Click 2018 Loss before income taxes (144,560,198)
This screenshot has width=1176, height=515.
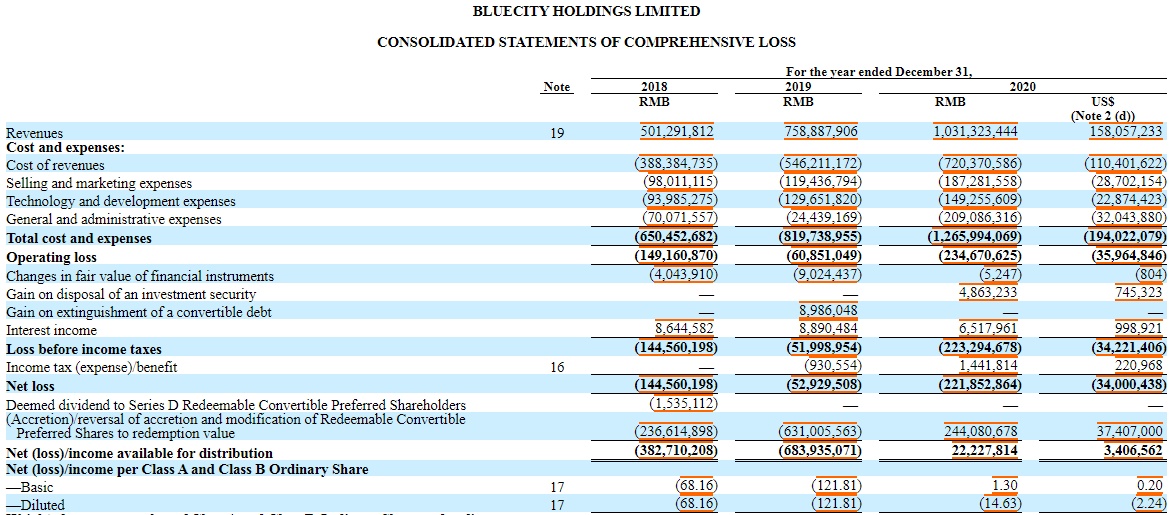[676, 349]
